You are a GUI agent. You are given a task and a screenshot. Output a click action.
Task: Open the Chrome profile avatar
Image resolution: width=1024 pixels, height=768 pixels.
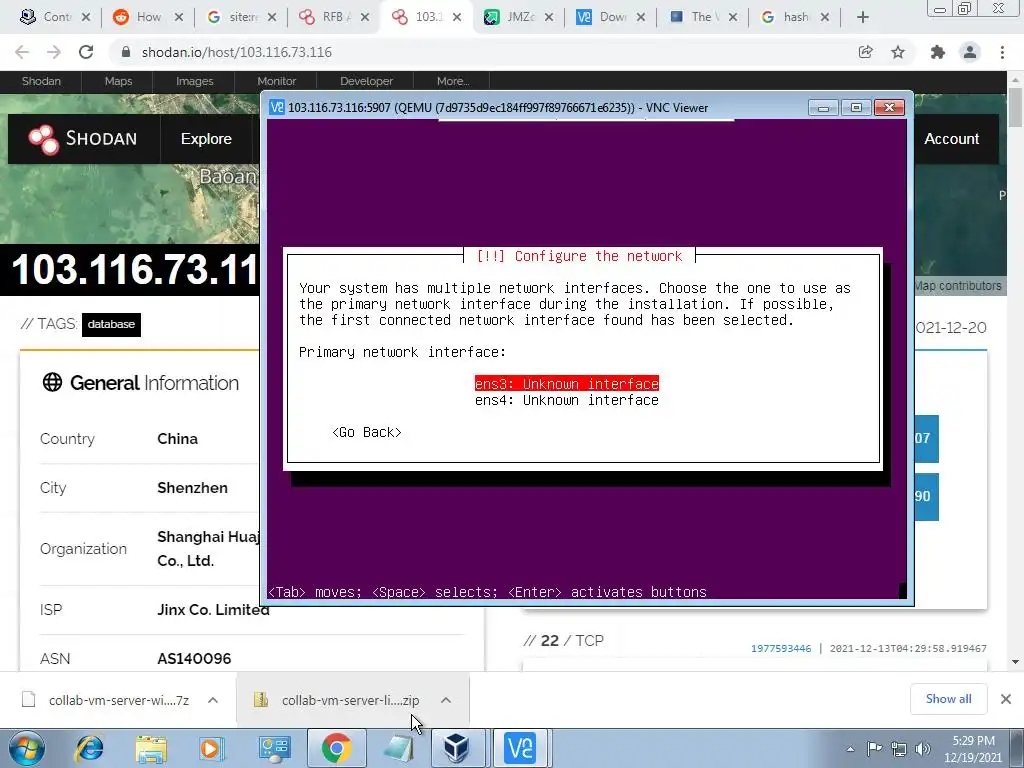[970, 52]
